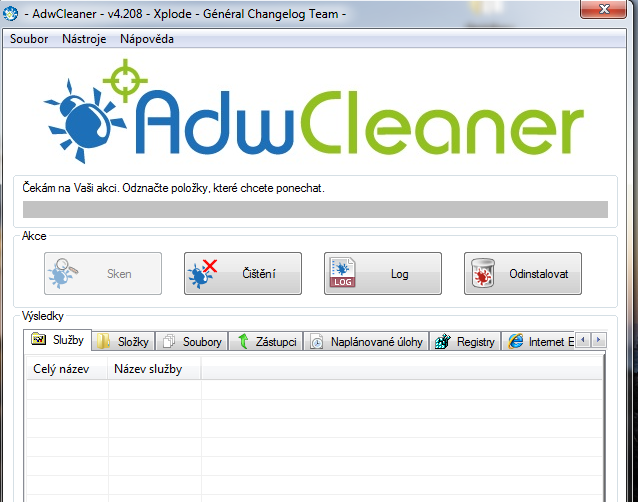
Task: Click the bug with red X icon
Action: (202, 274)
